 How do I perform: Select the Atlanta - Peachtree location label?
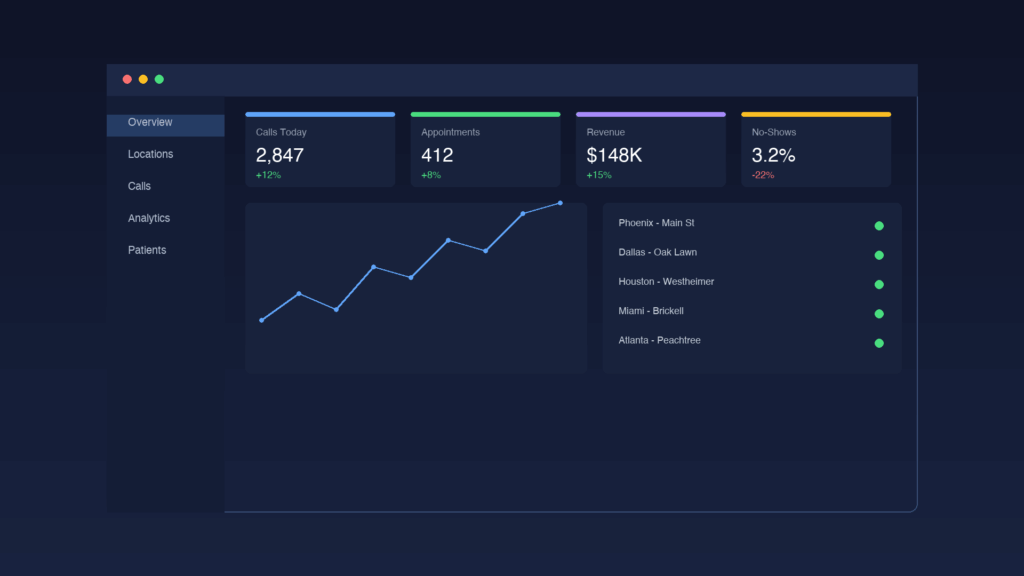click(x=659, y=341)
